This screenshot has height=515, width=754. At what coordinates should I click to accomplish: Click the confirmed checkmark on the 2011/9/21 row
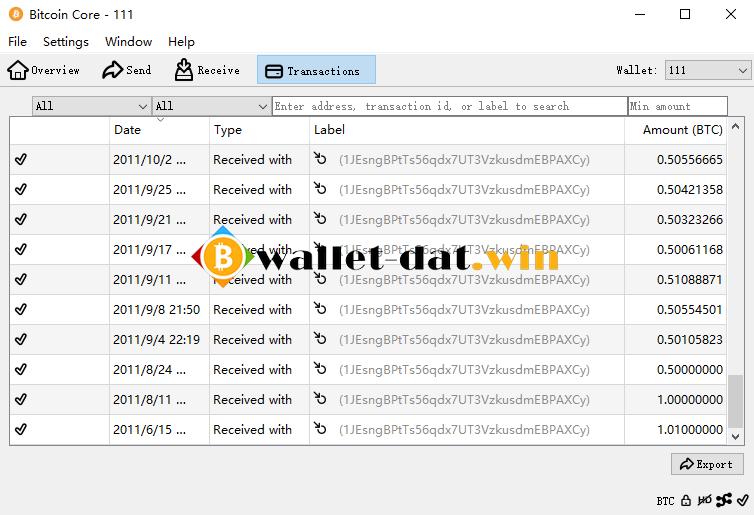click(21, 219)
